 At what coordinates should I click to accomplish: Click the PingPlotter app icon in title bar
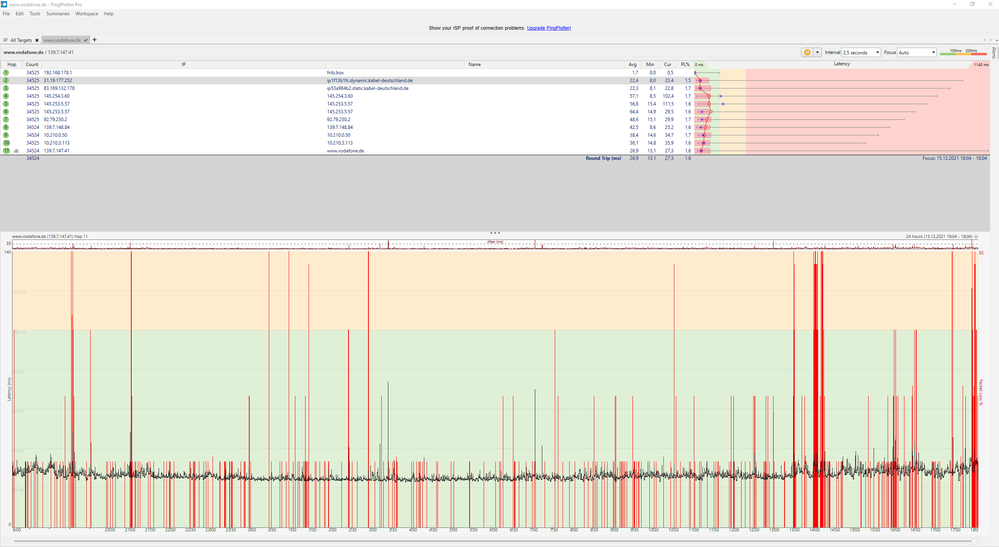5,4
